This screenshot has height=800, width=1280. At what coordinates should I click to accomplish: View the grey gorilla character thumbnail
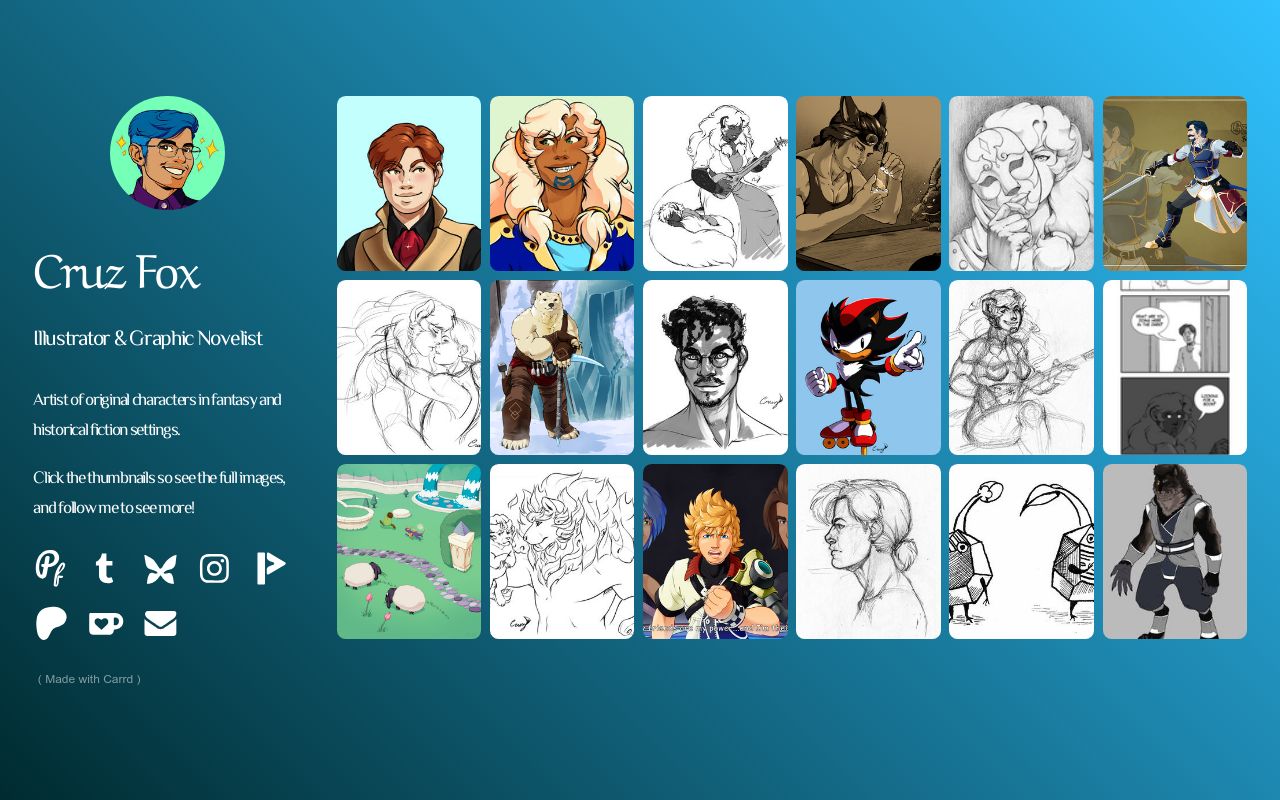(1175, 551)
